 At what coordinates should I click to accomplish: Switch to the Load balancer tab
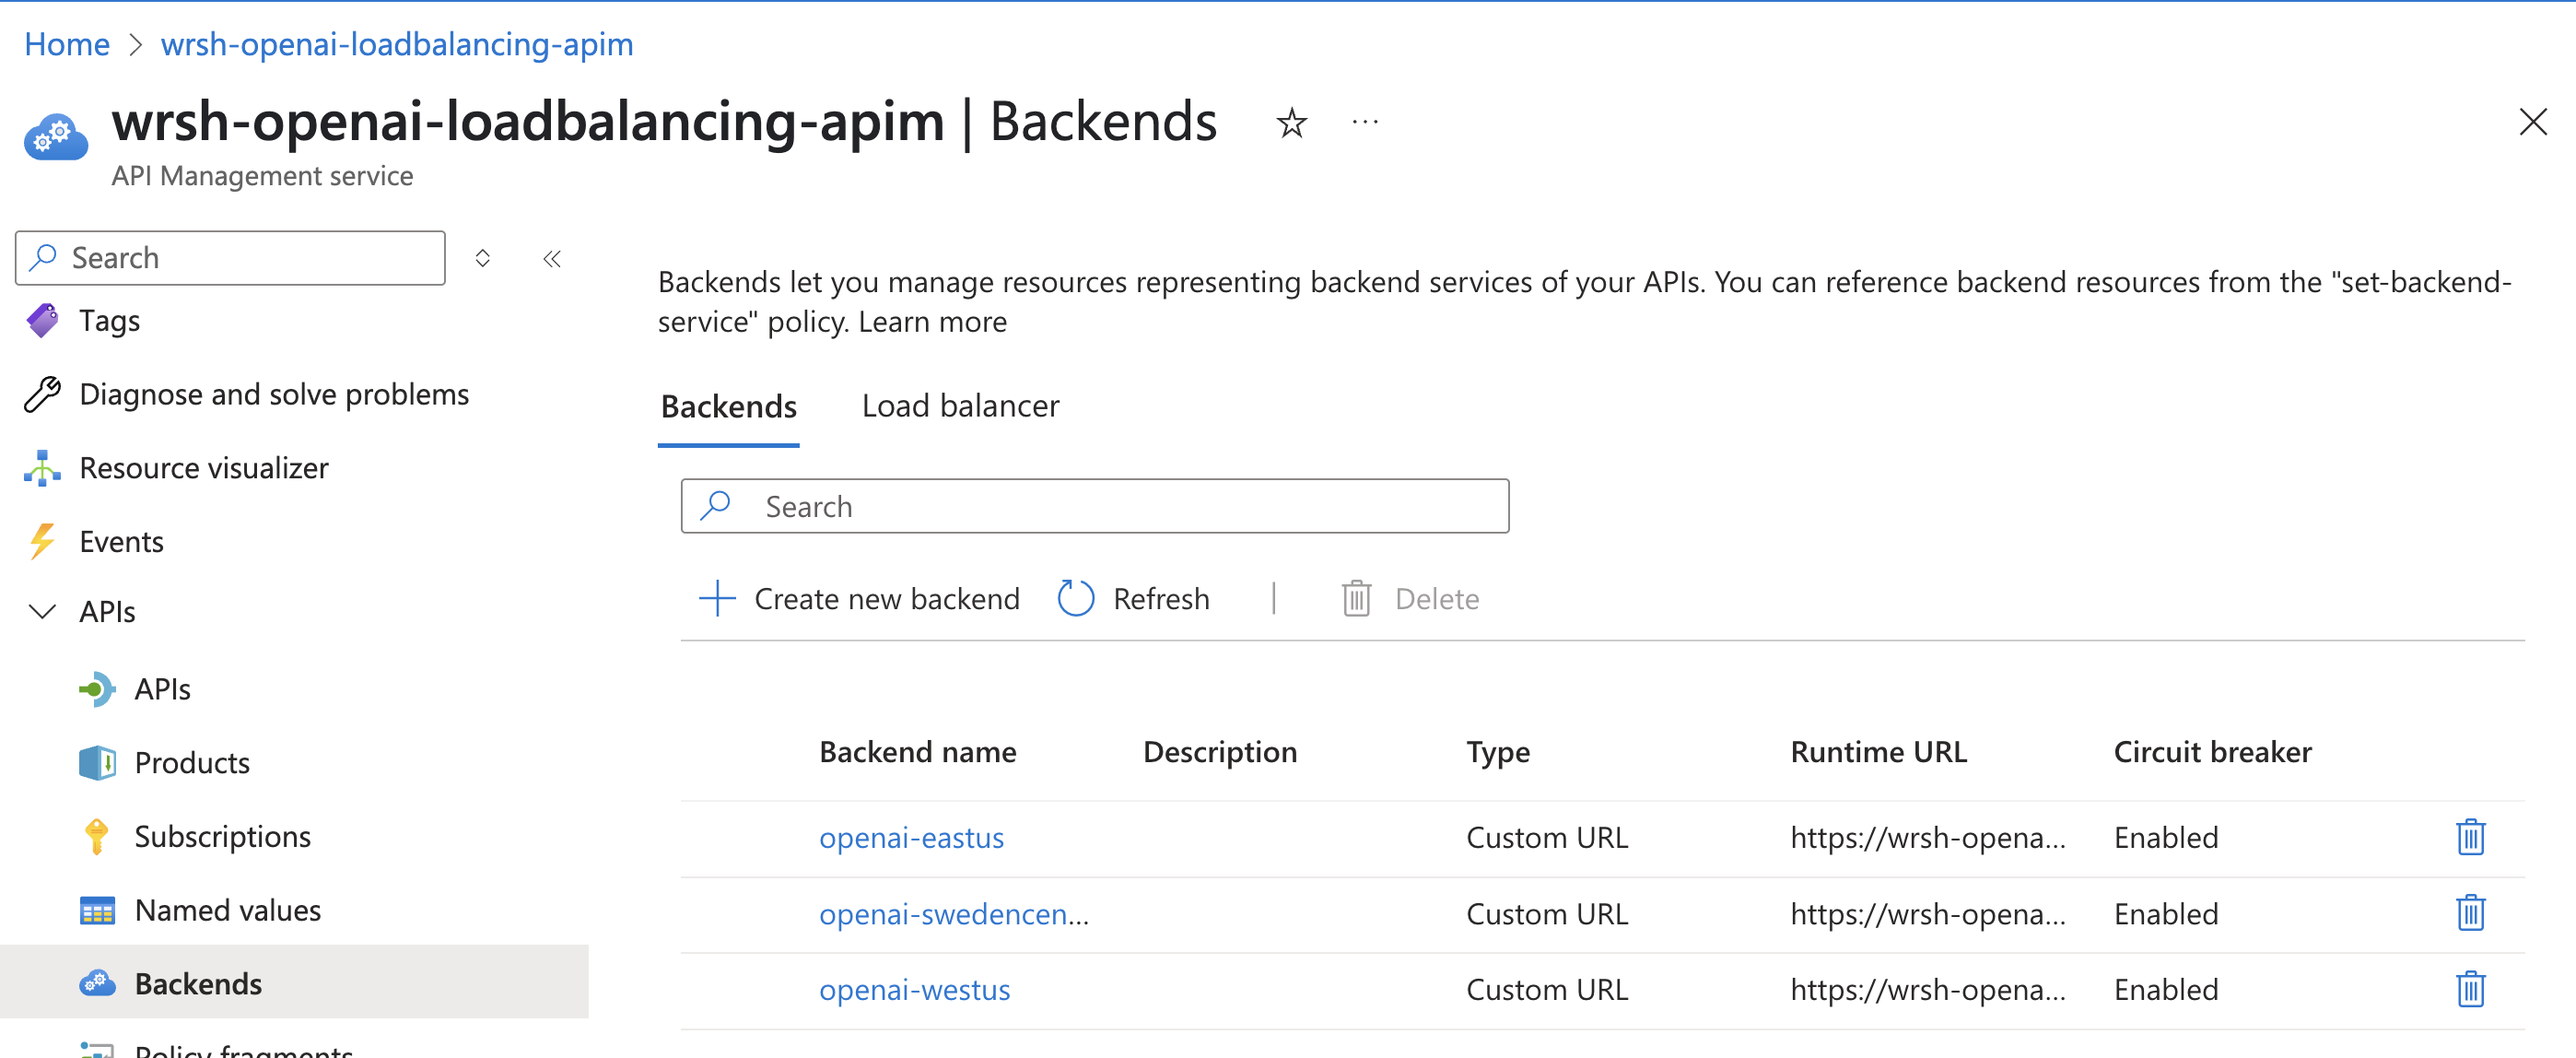960,406
